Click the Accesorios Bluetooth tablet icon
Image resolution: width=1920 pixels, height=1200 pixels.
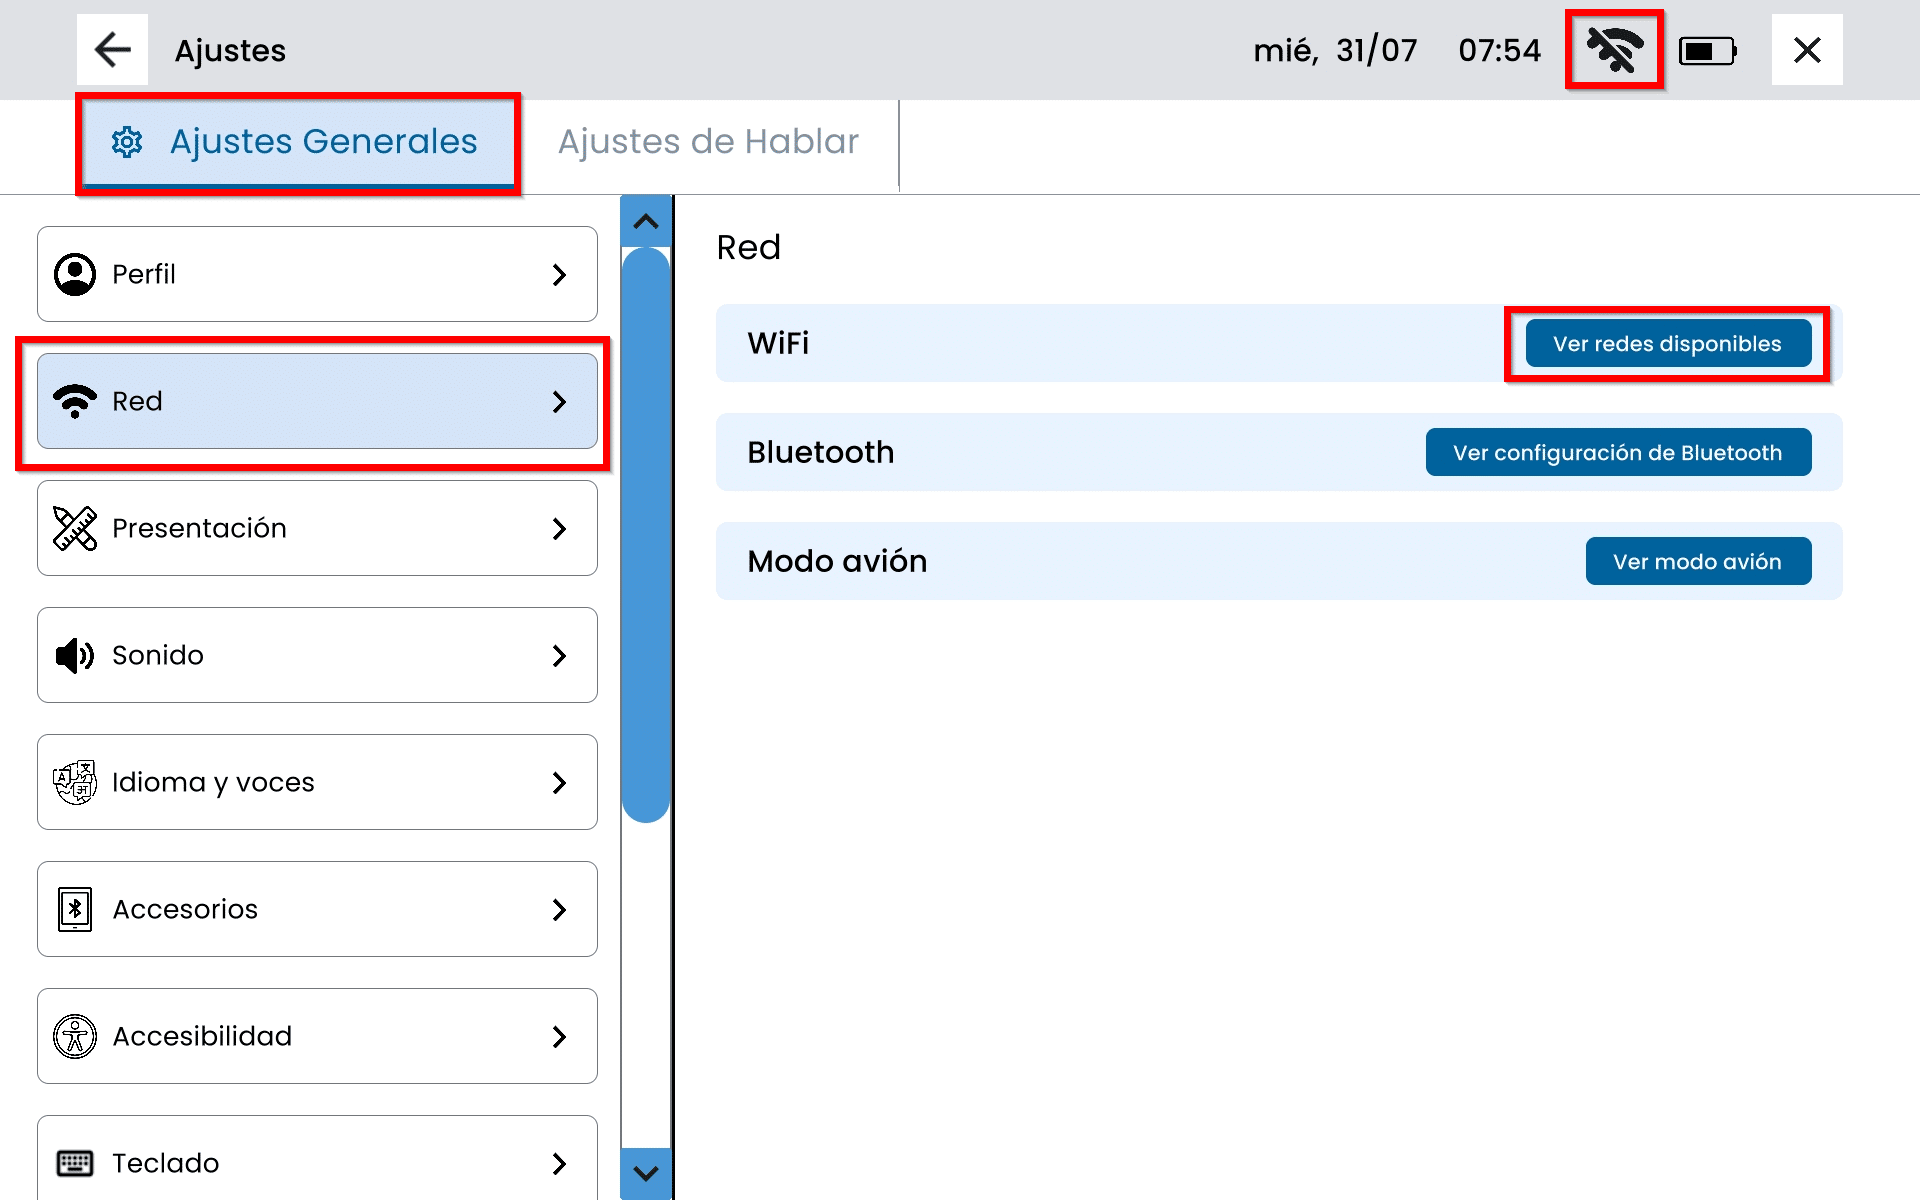pyautogui.click(x=75, y=909)
